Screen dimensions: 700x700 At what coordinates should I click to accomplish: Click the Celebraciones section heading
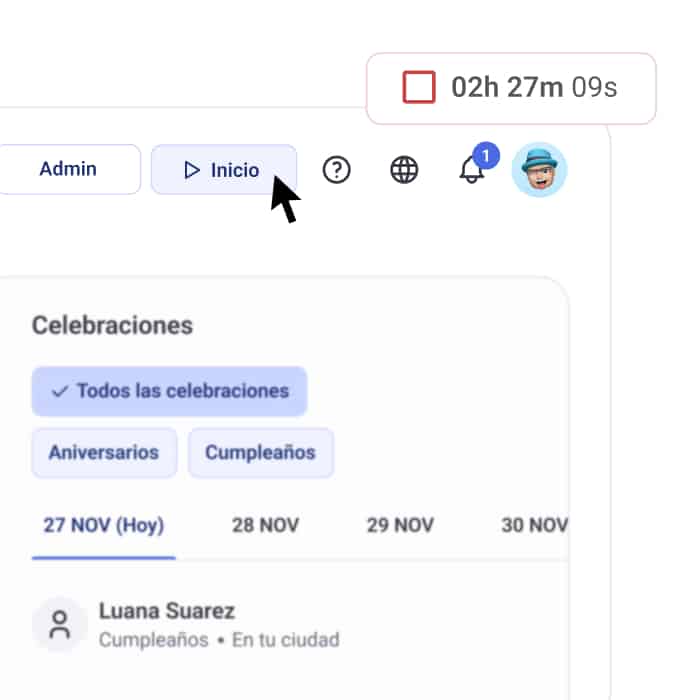coord(112,325)
